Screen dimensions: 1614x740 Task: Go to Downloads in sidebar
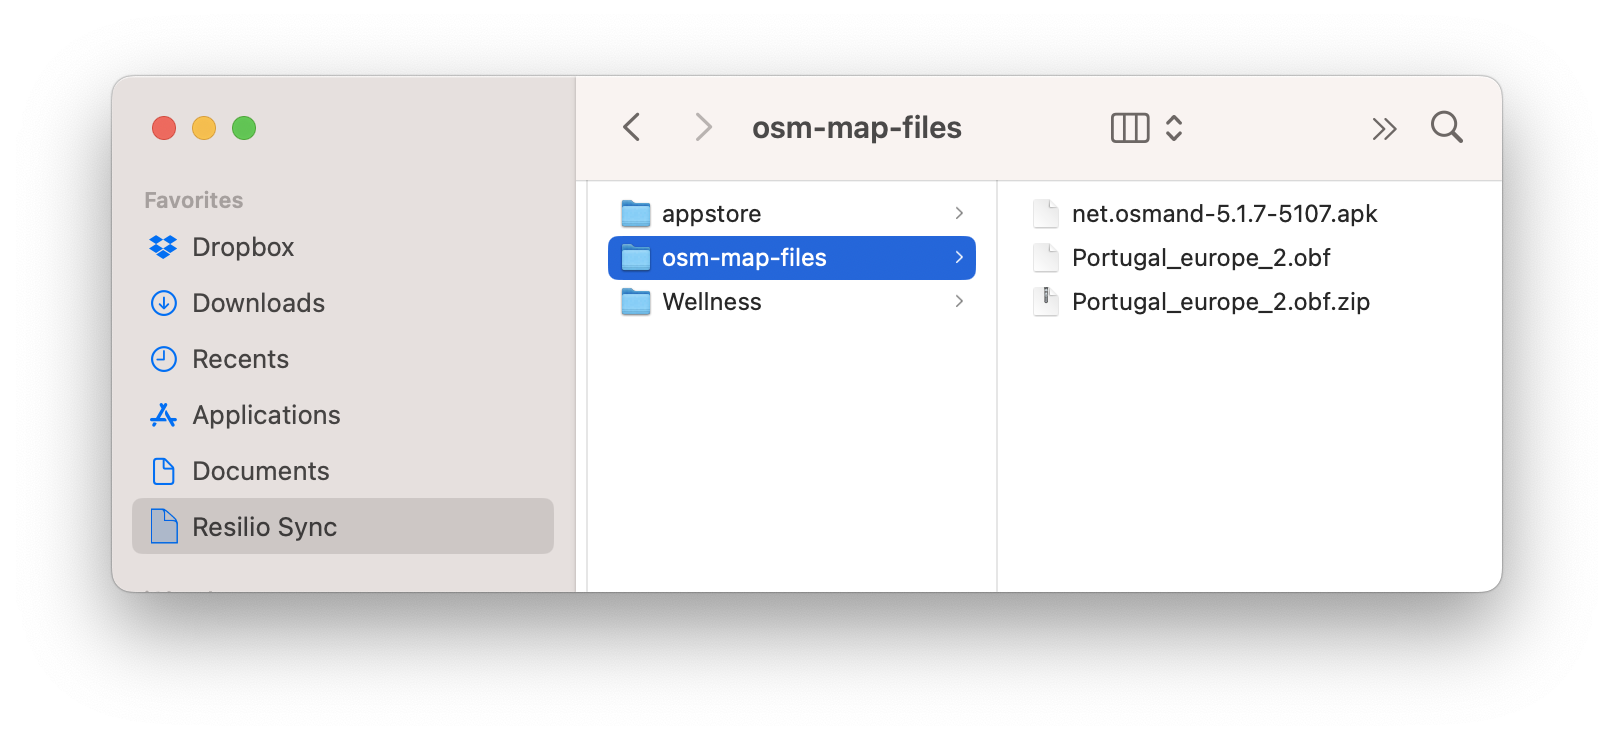(x=258, y=303)
